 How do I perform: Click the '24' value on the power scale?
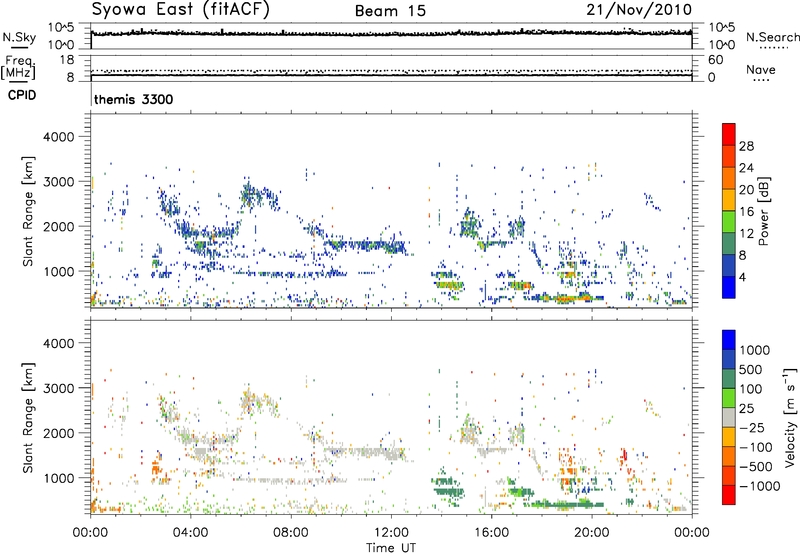coord(746,168)
